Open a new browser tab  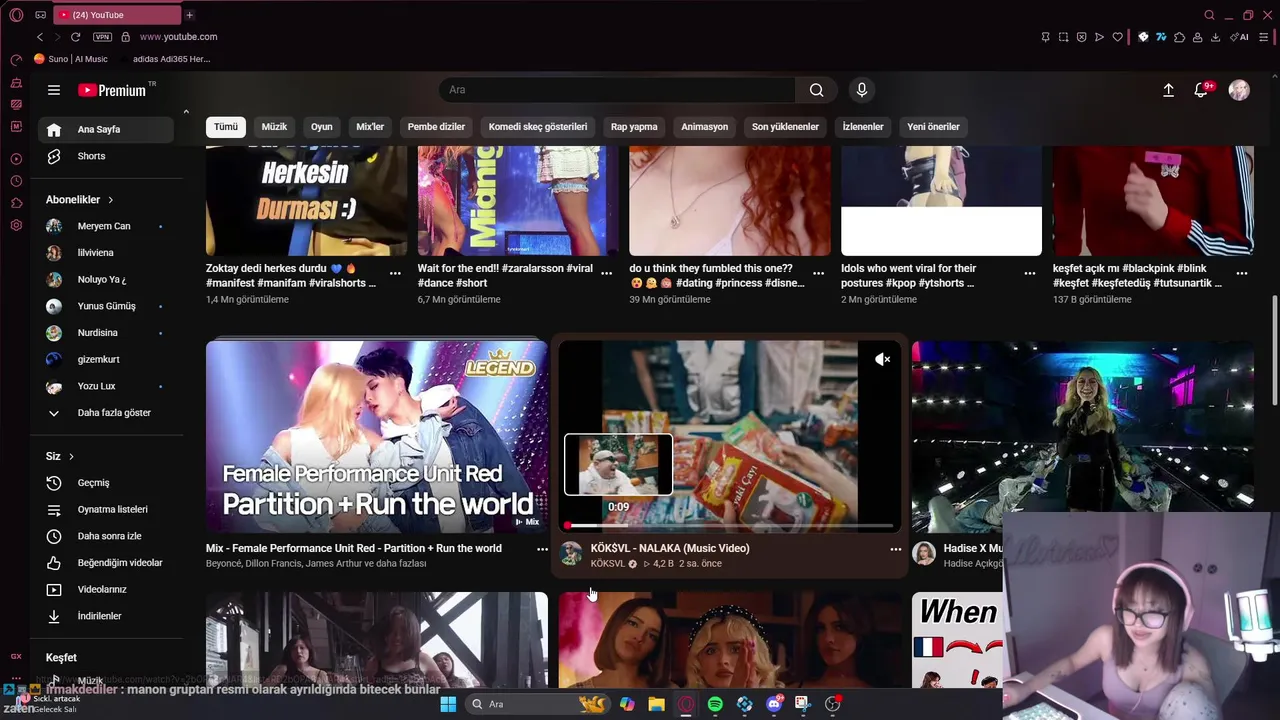pos(189,15)
